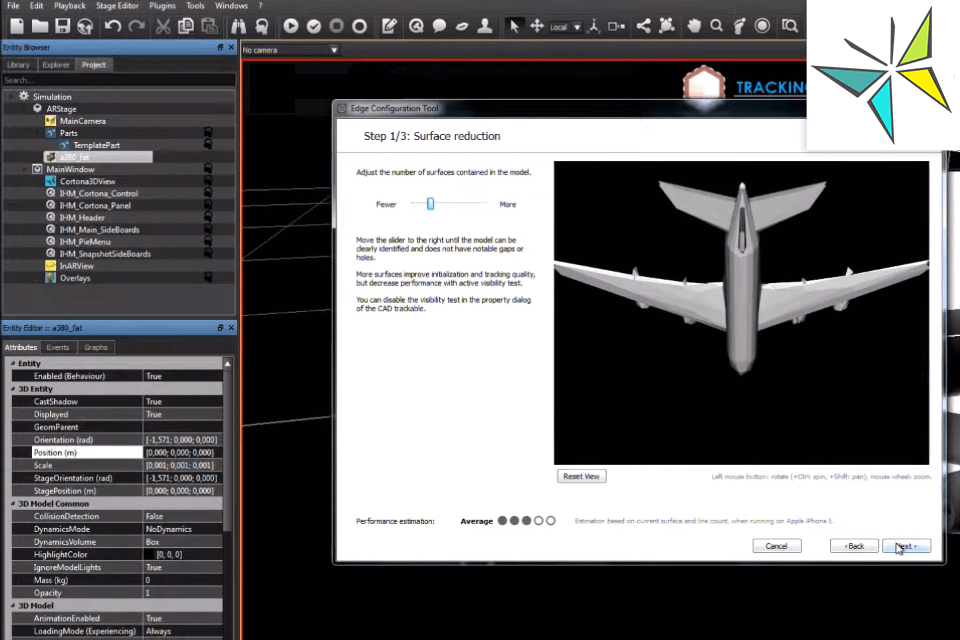
Task: Toggle icon at right of Cortona3DView row
Action: click(208, 181)
